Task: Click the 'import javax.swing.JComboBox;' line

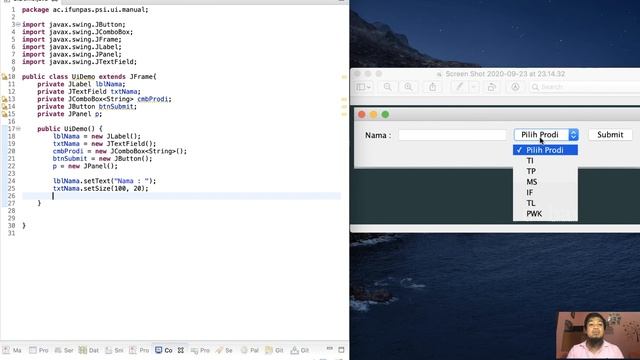Action: 78,32
